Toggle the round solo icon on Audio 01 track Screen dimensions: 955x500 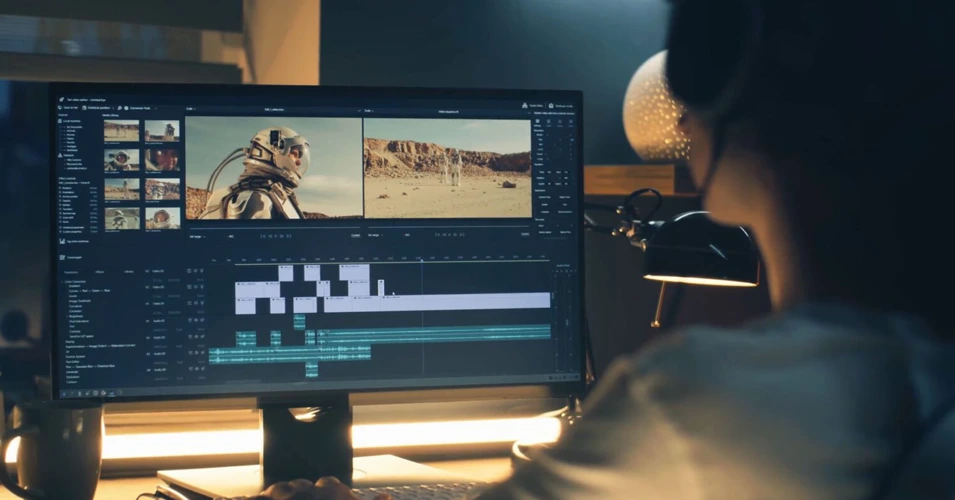196,320
